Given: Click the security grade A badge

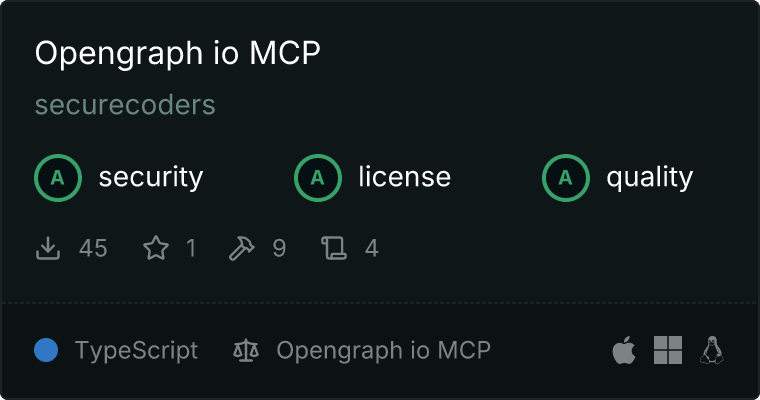Looking at the screenshot, I should coord(58,178).
